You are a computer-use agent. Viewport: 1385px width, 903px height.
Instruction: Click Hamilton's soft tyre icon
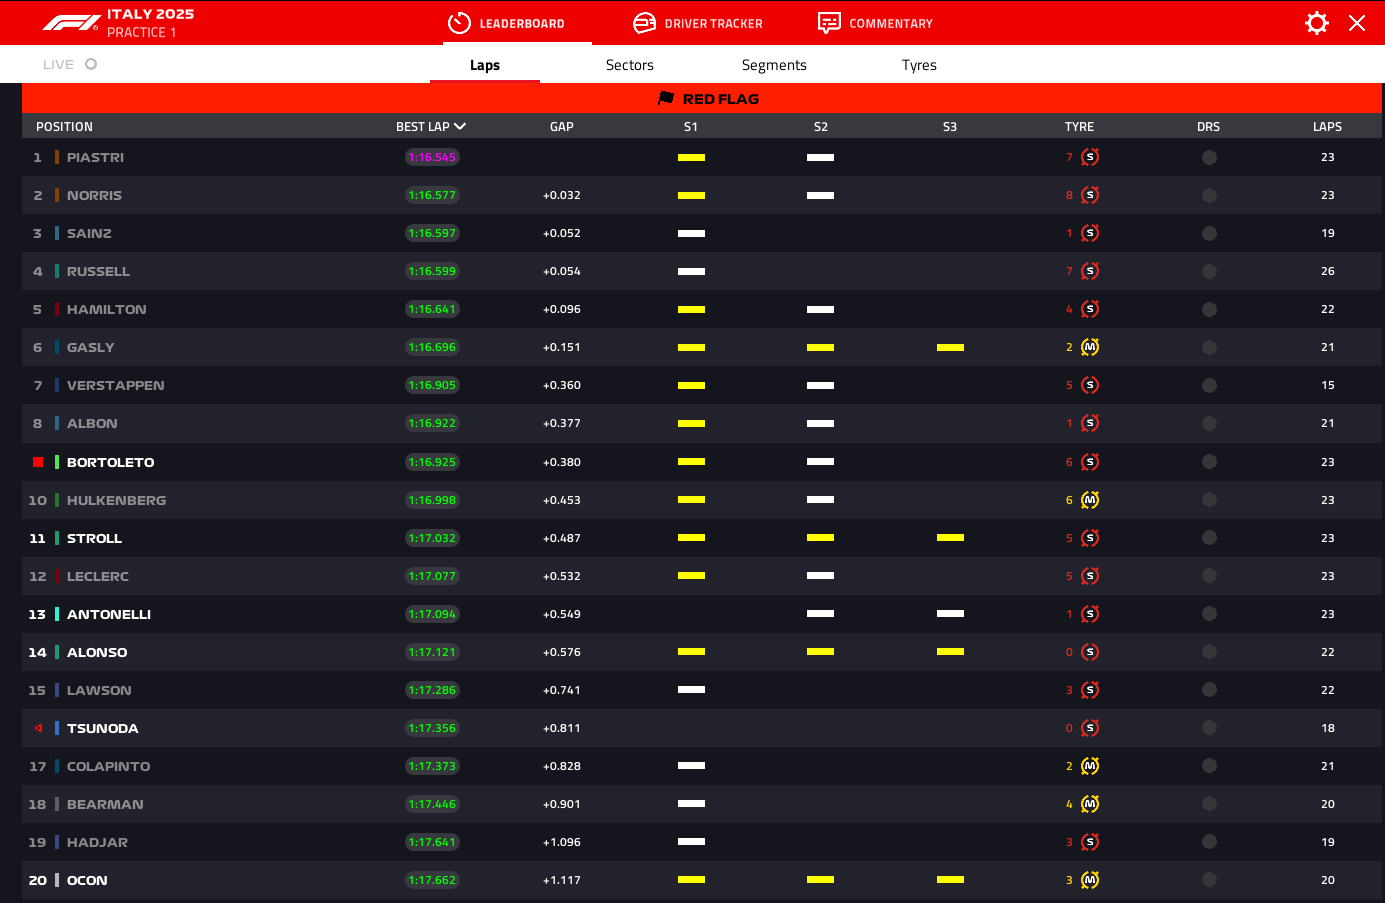(1090, 309)
